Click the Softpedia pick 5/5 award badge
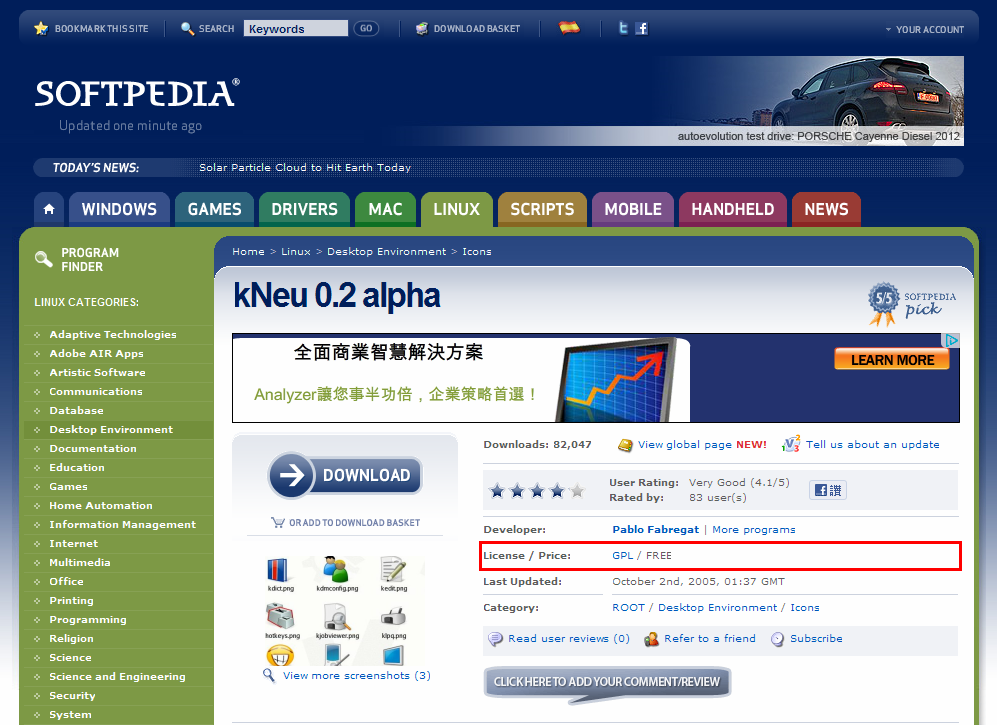997x725 pixels. (912, 304)
